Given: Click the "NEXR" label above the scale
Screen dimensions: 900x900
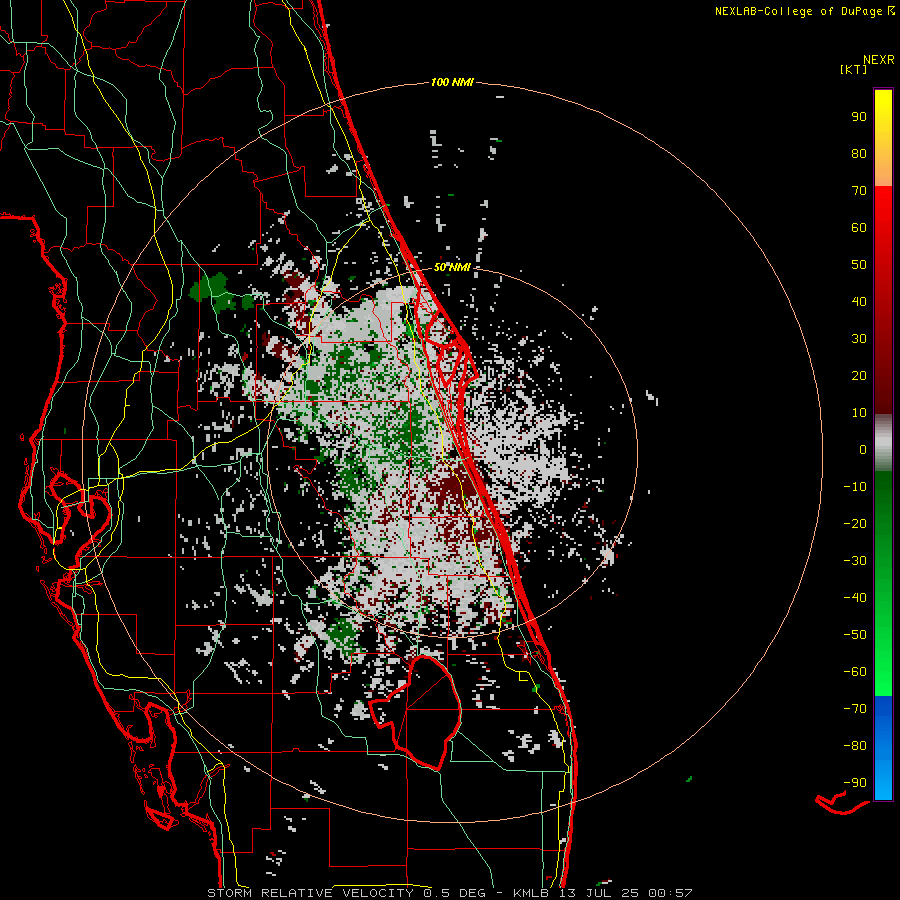Looking at the screenshot, I should pos(879,60).
